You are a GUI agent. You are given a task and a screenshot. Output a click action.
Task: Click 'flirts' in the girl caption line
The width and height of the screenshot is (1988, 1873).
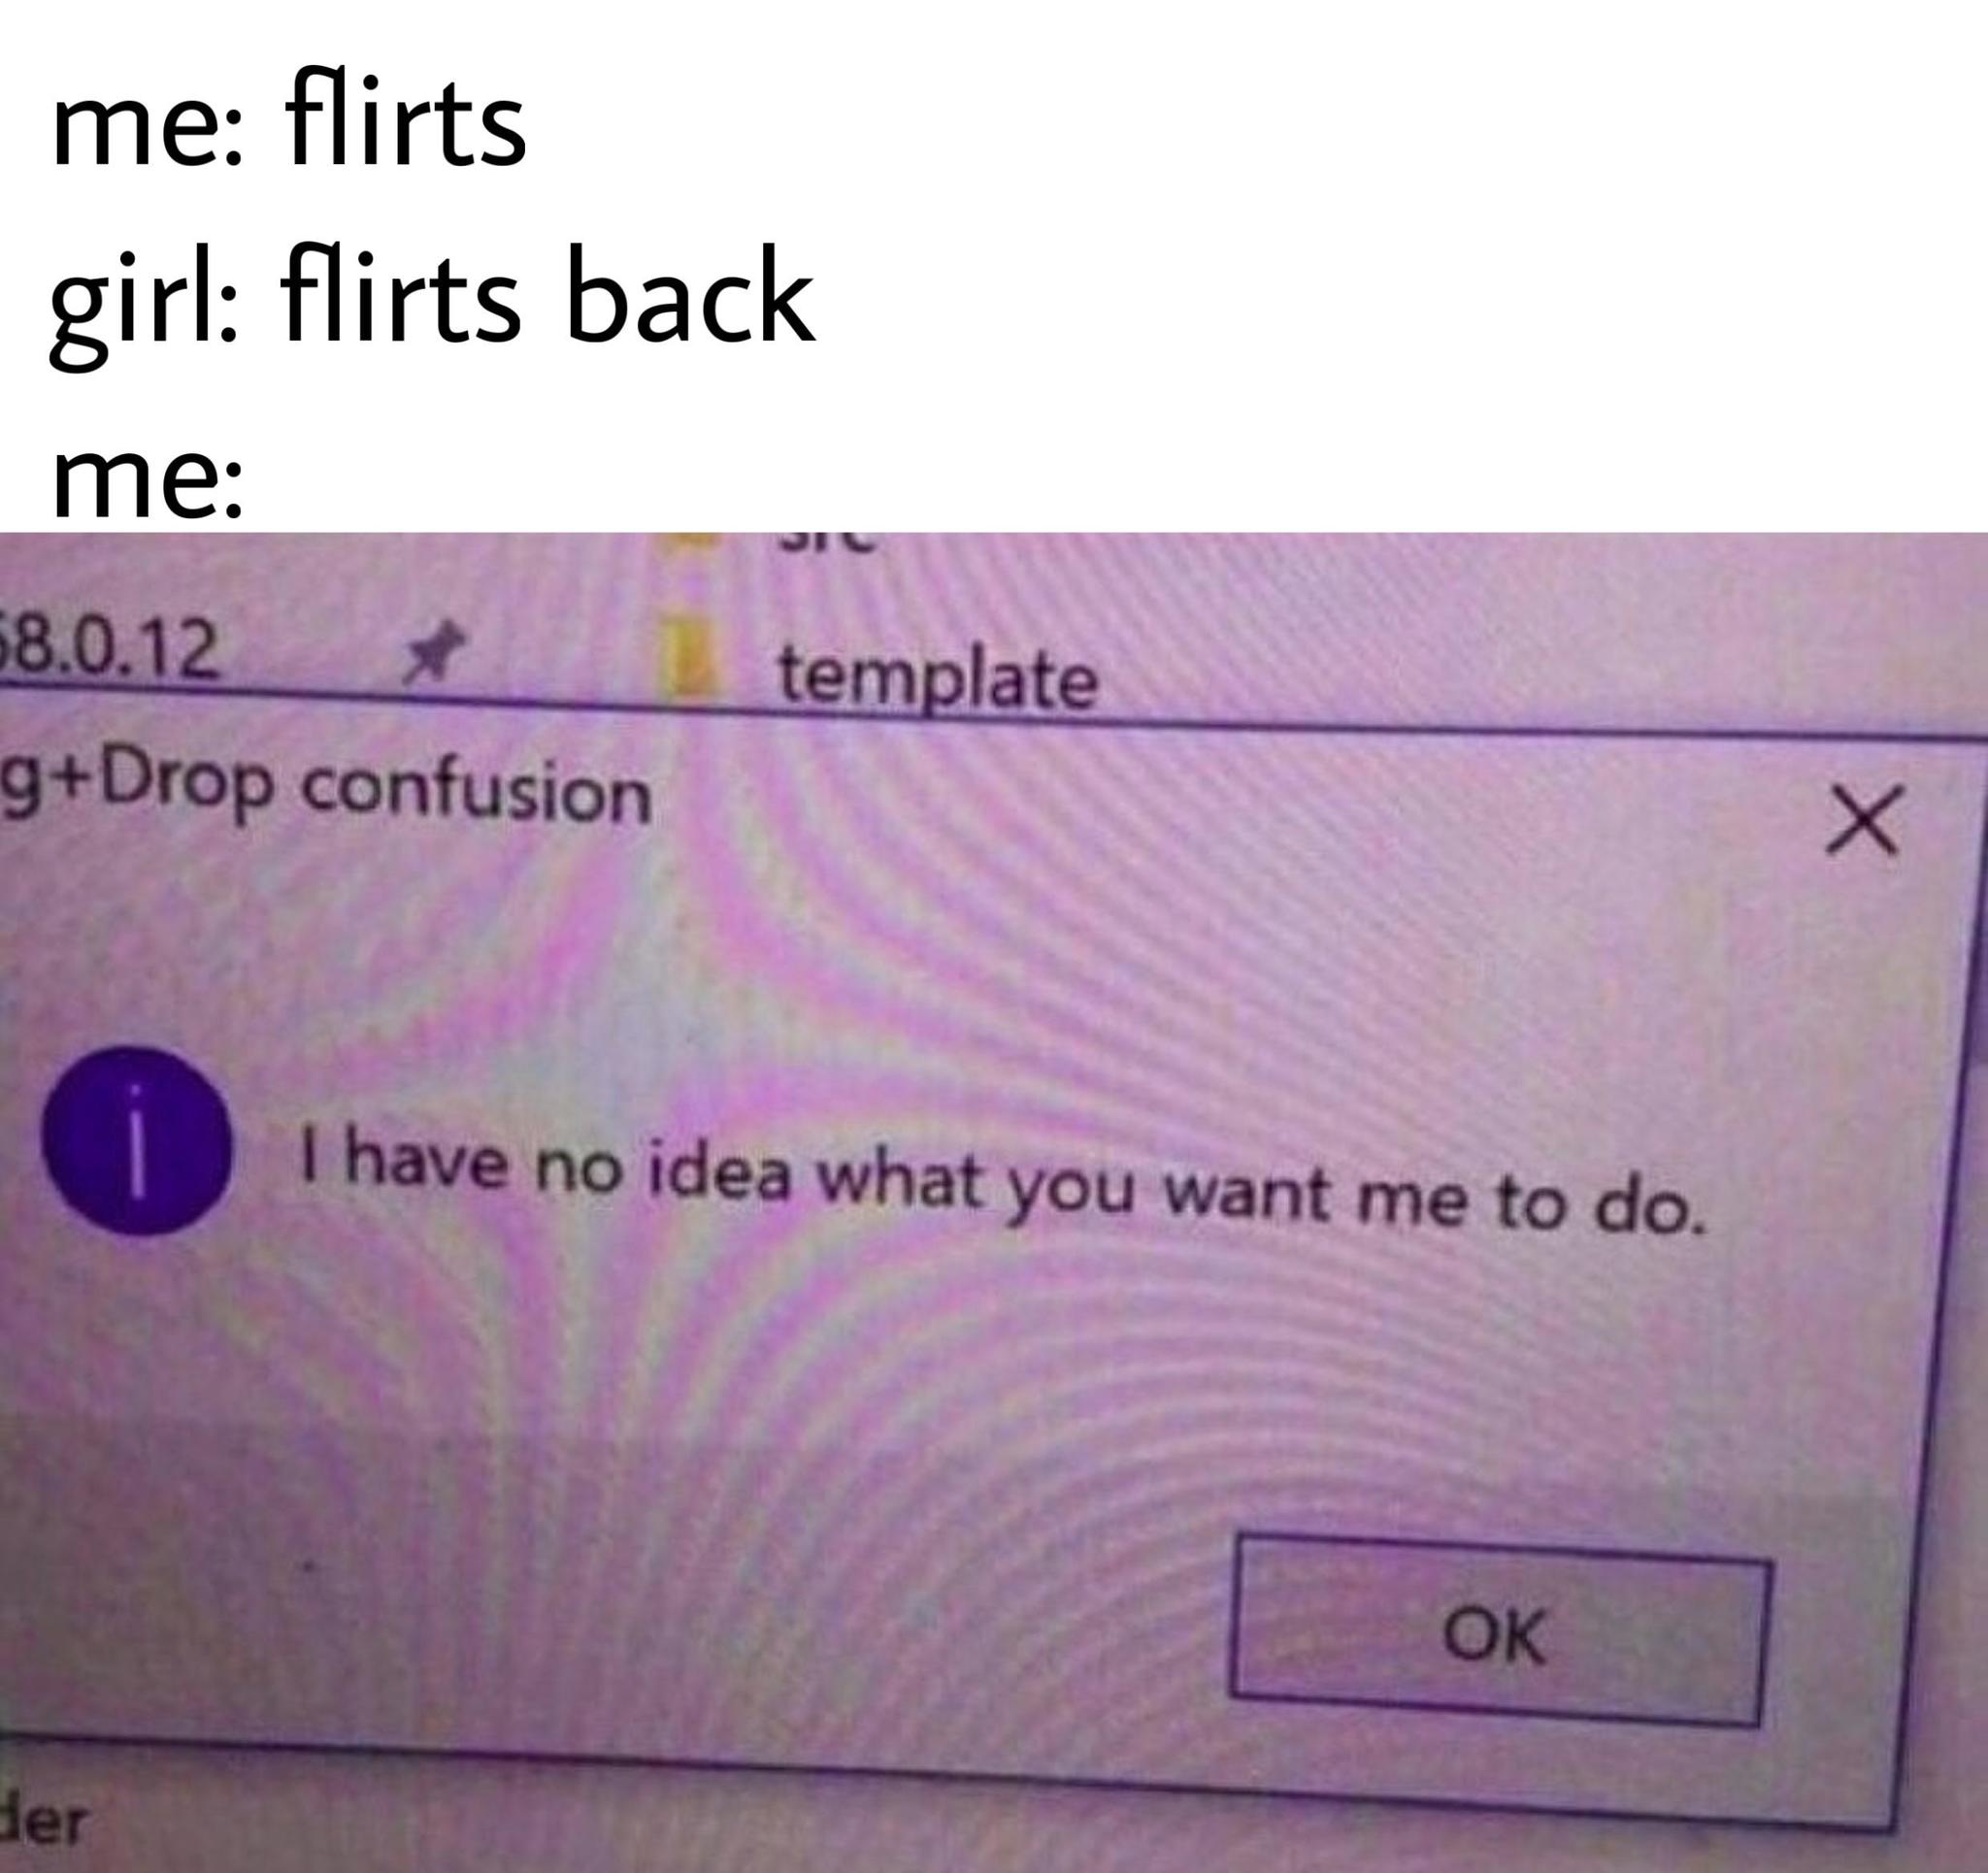point(400,291)
